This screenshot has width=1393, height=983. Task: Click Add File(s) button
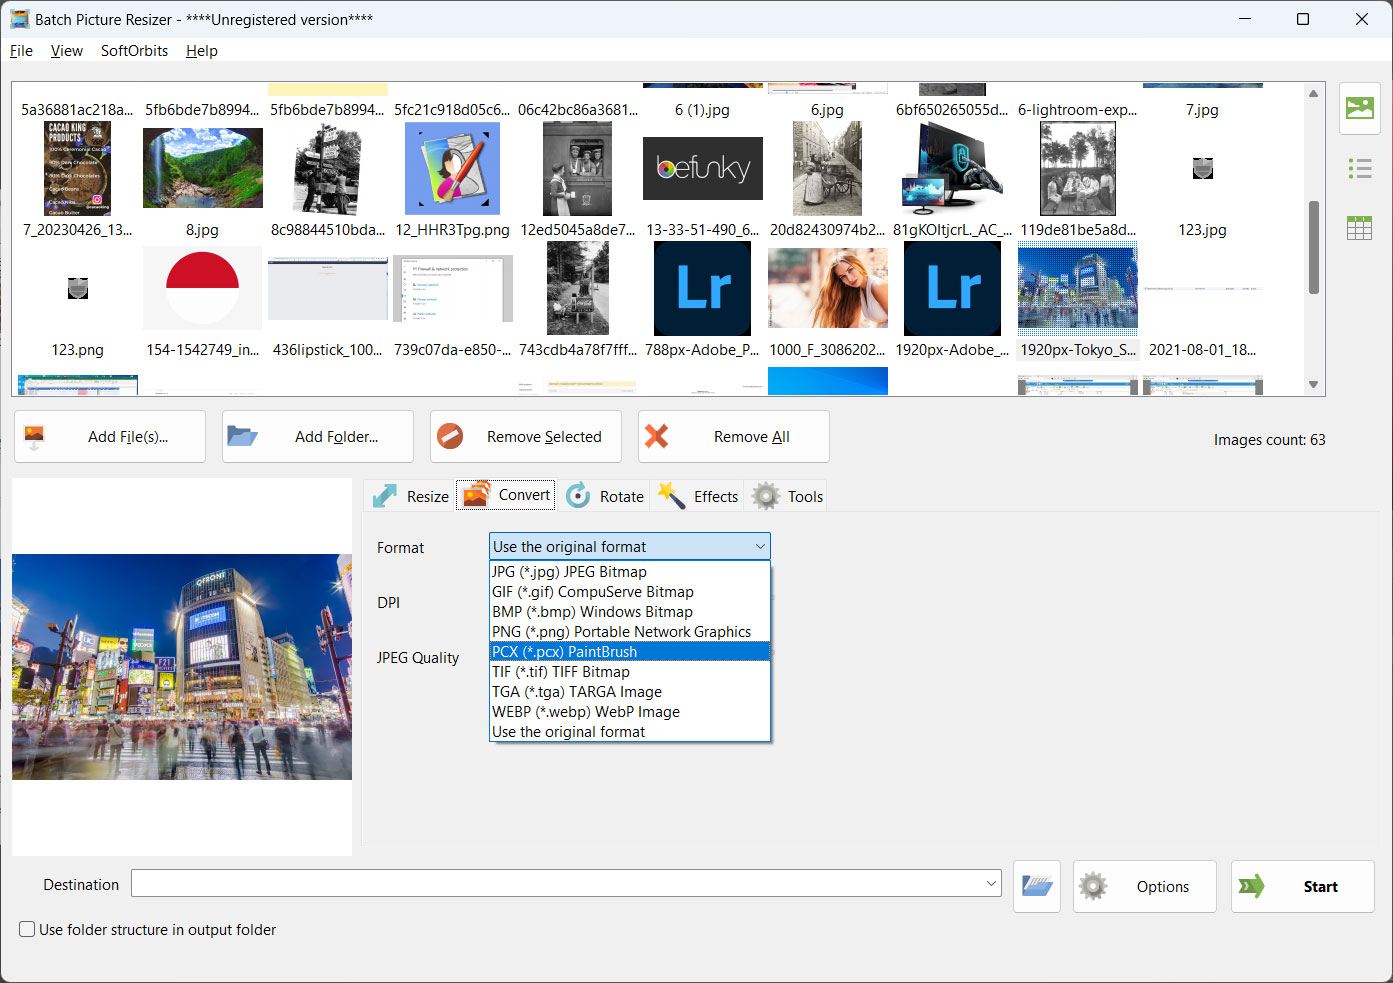click(x=110, y=437)
